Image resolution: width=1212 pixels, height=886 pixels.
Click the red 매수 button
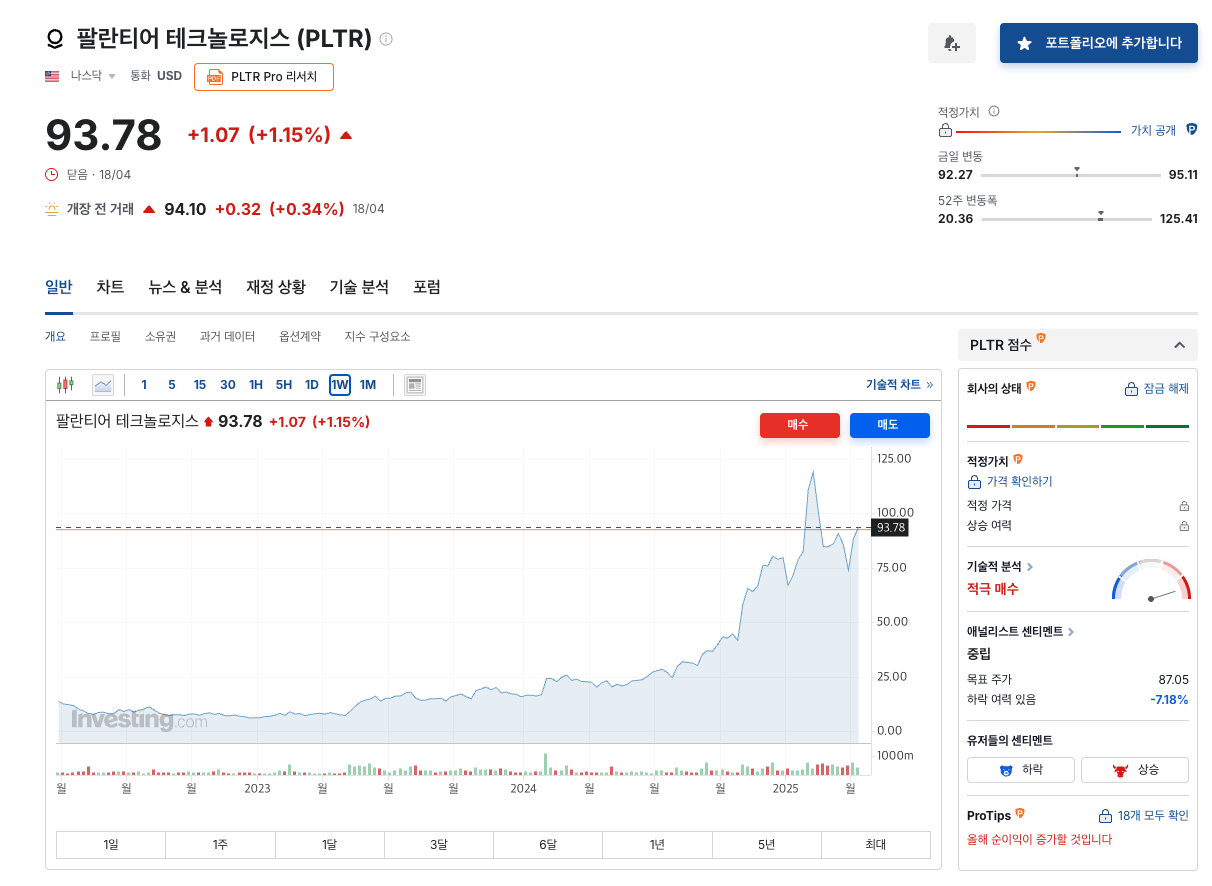(x=800, y=425)
